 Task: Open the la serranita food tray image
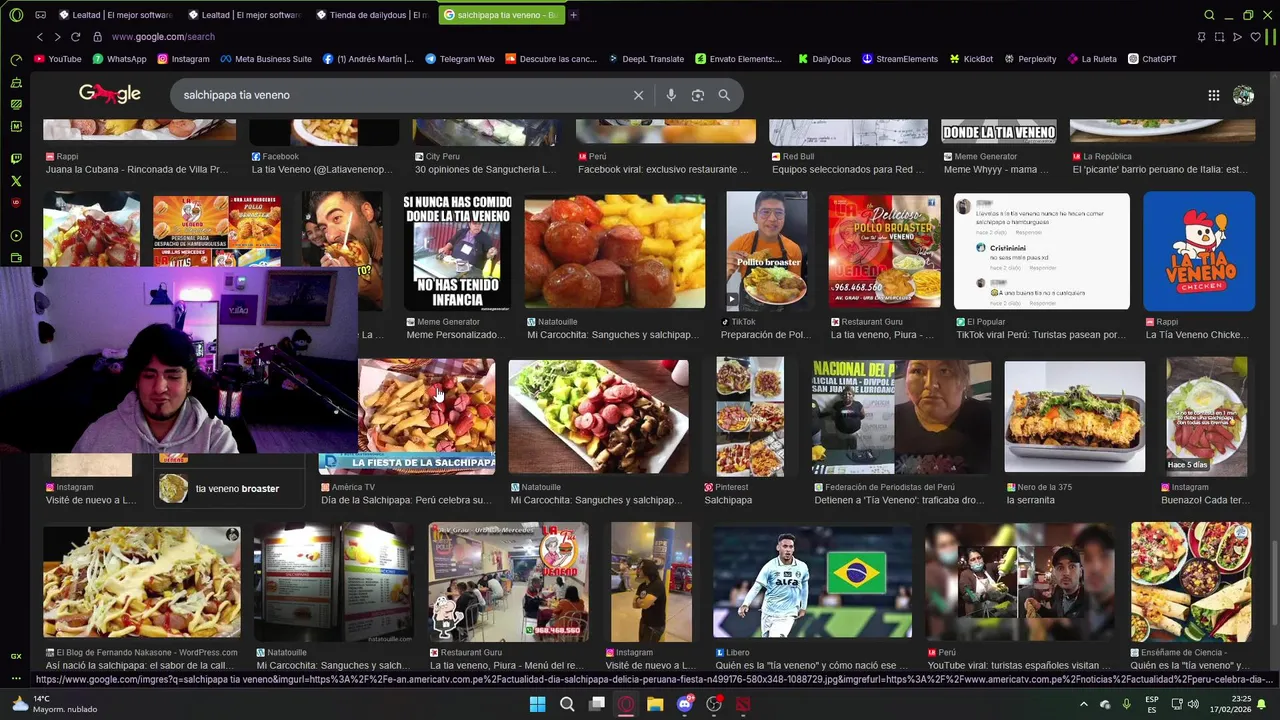pos(1074,416)
